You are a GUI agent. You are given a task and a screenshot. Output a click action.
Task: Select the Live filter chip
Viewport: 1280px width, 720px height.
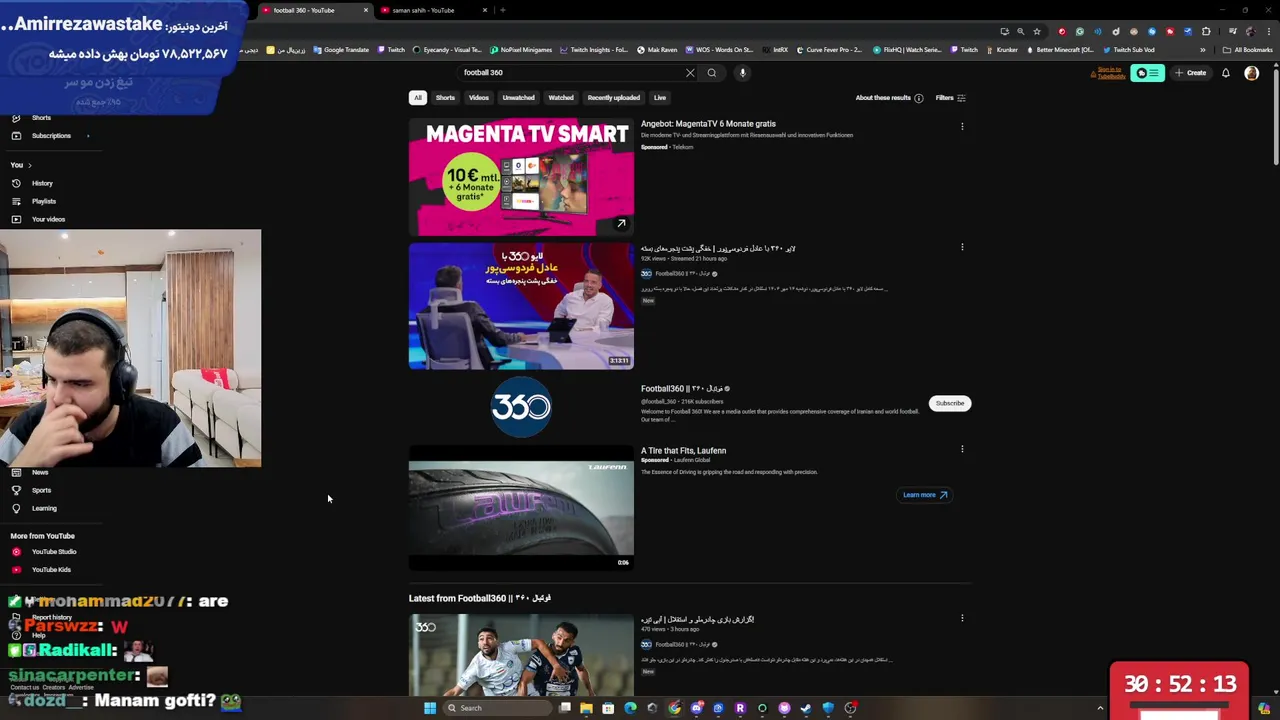click(660, 98)
